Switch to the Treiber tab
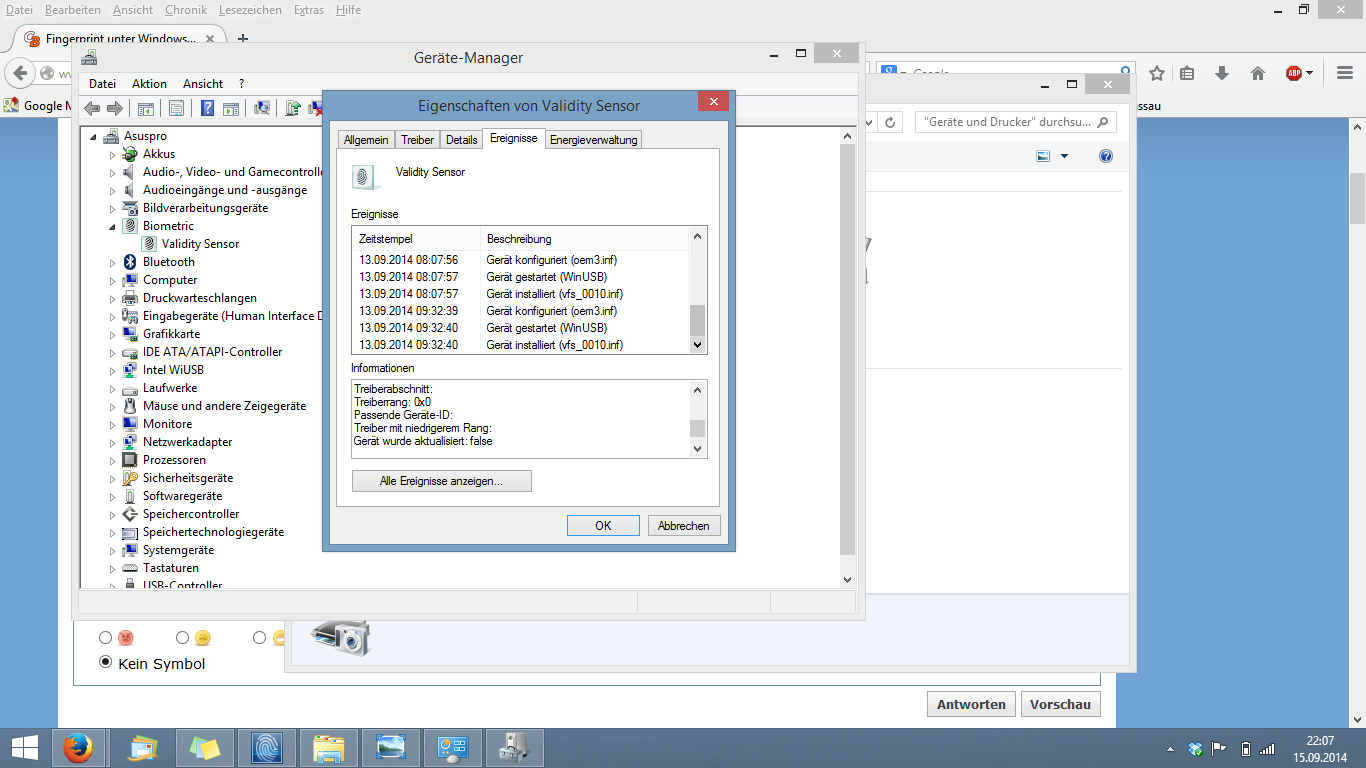Screen dimensions: 1366x768 pyautogui.click(x=418, y=140)
